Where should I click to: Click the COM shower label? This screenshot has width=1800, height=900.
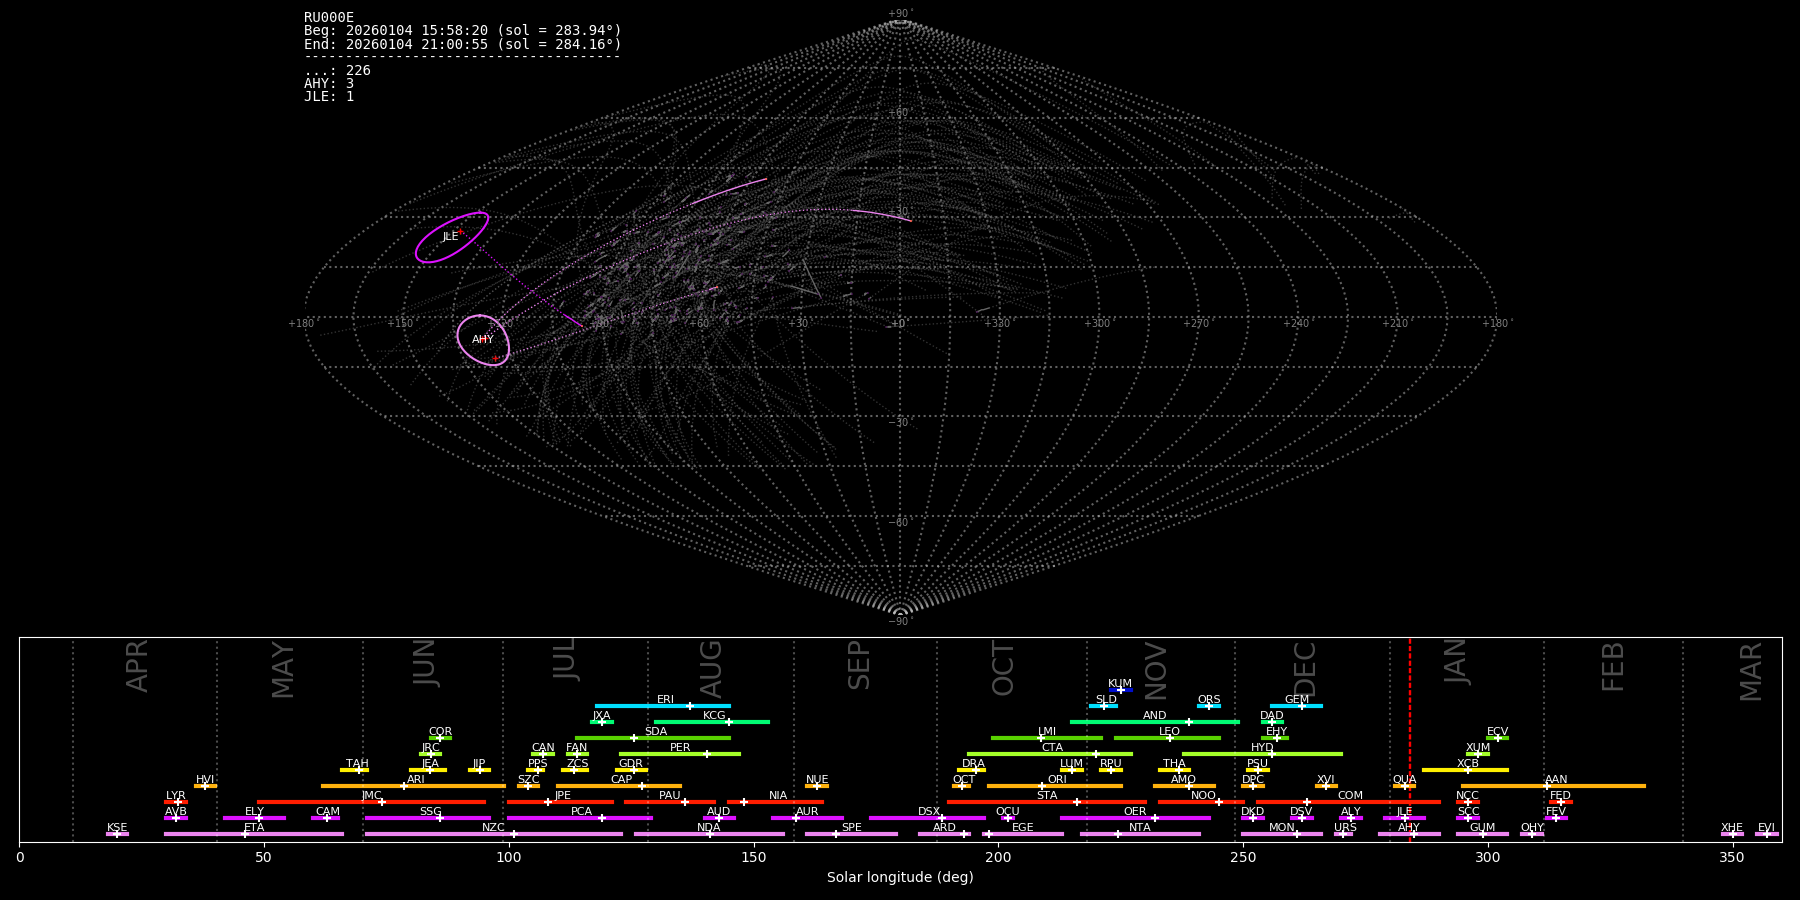1350,796
